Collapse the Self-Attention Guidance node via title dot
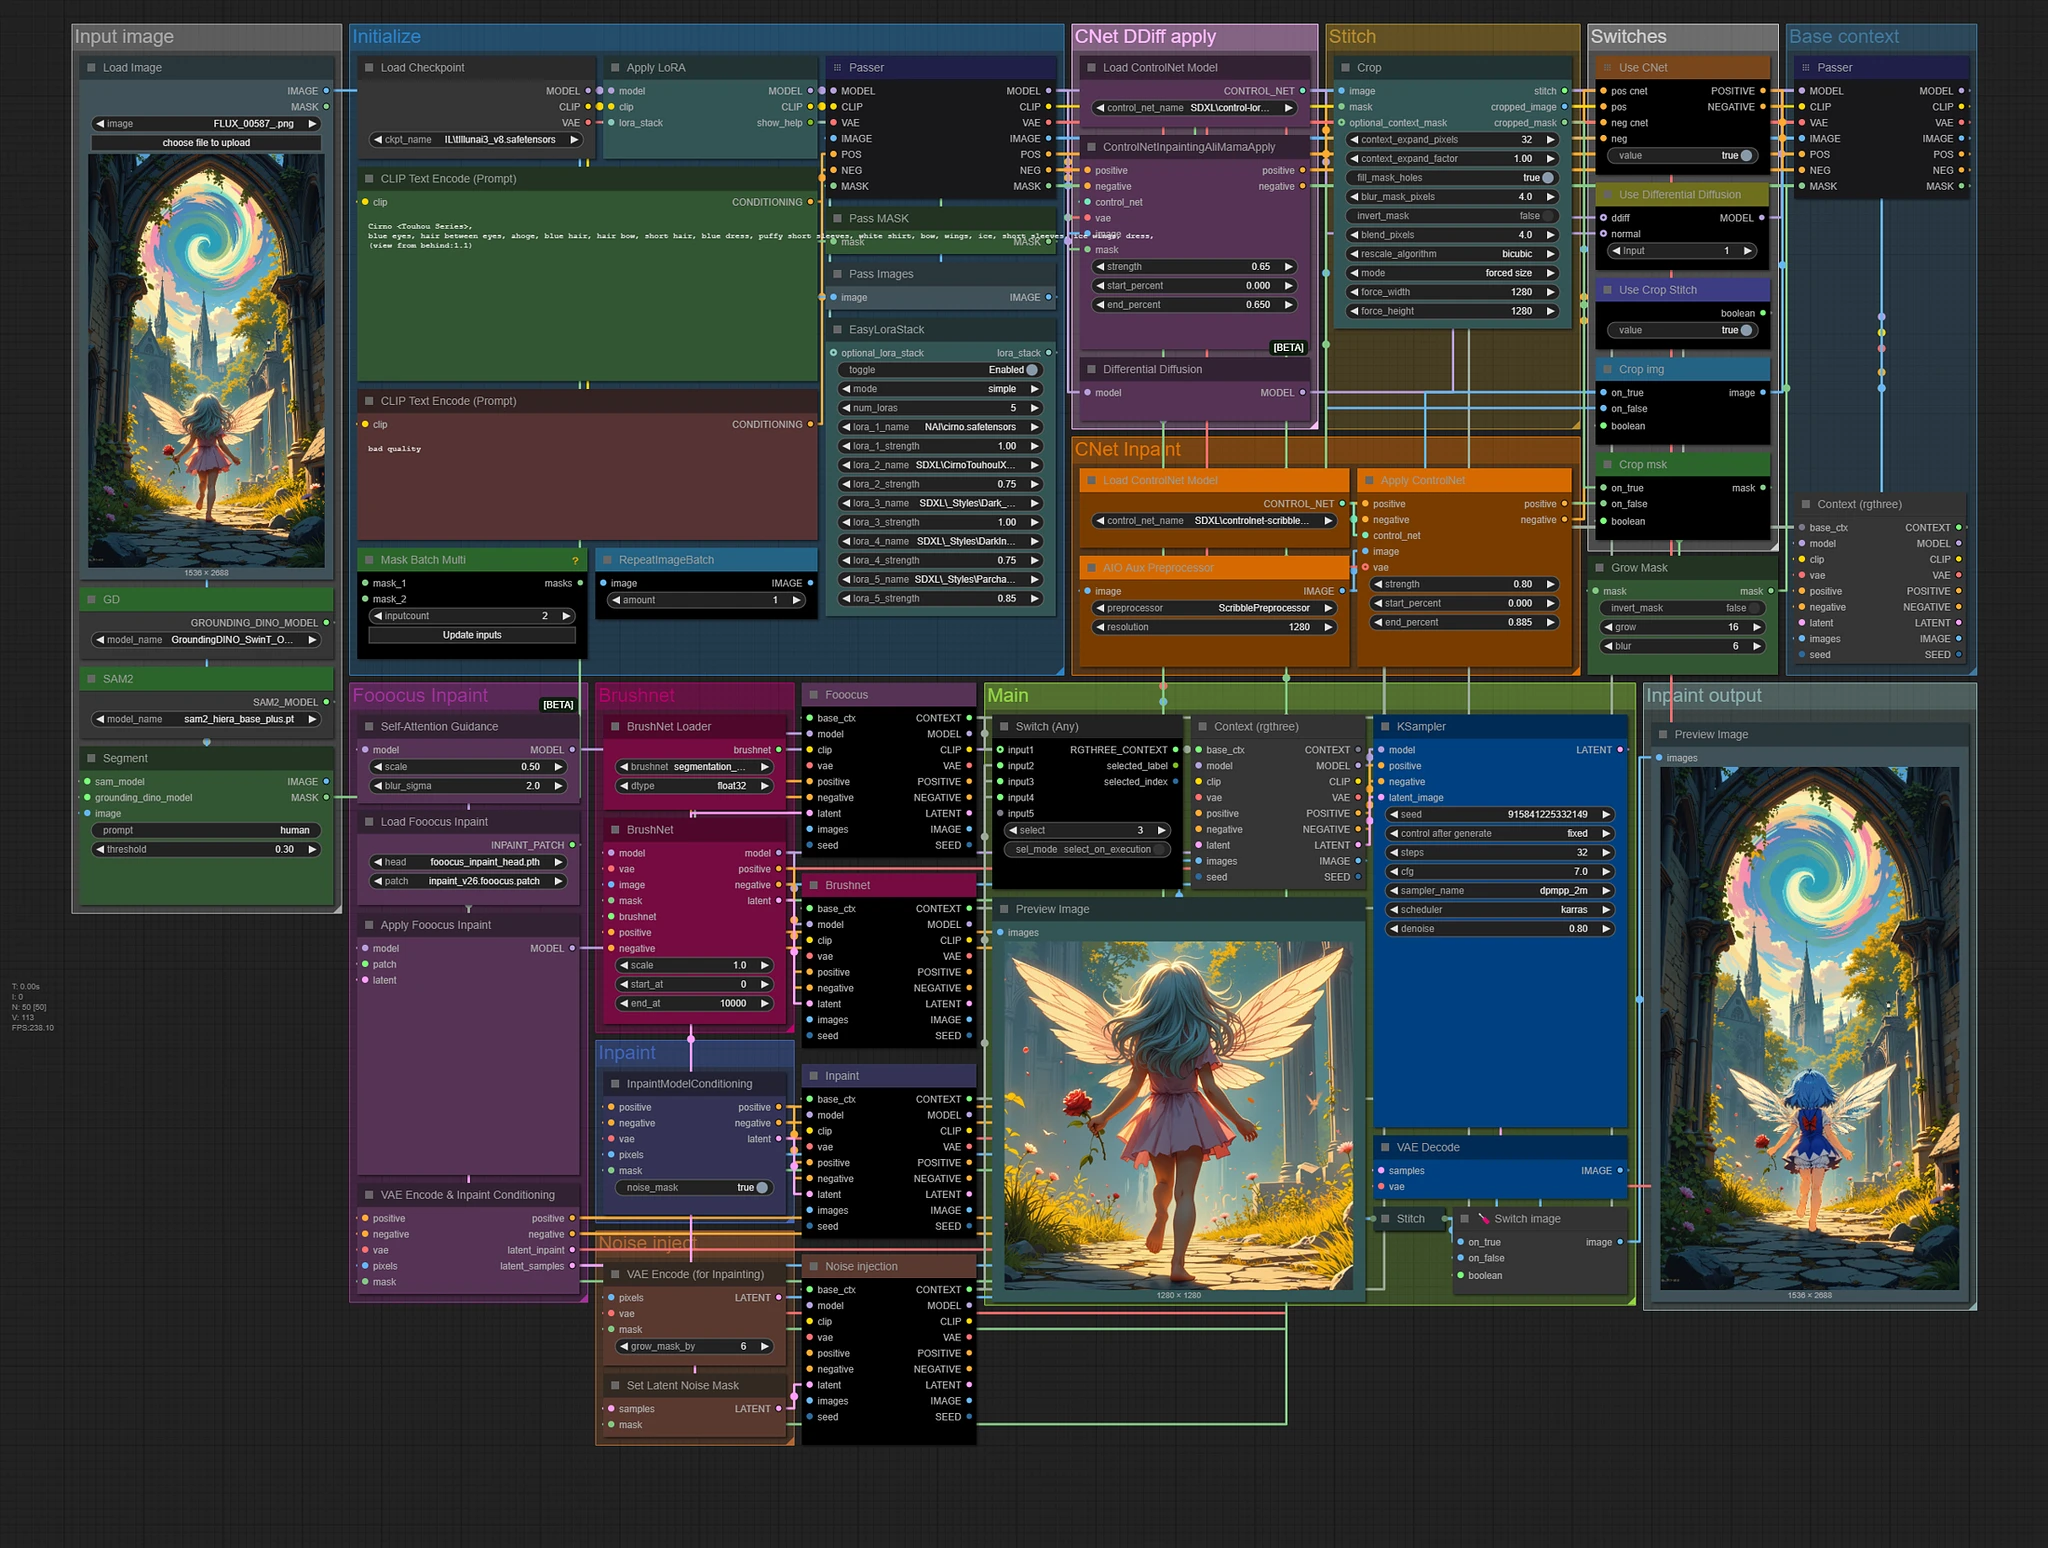 pos(369,727)
